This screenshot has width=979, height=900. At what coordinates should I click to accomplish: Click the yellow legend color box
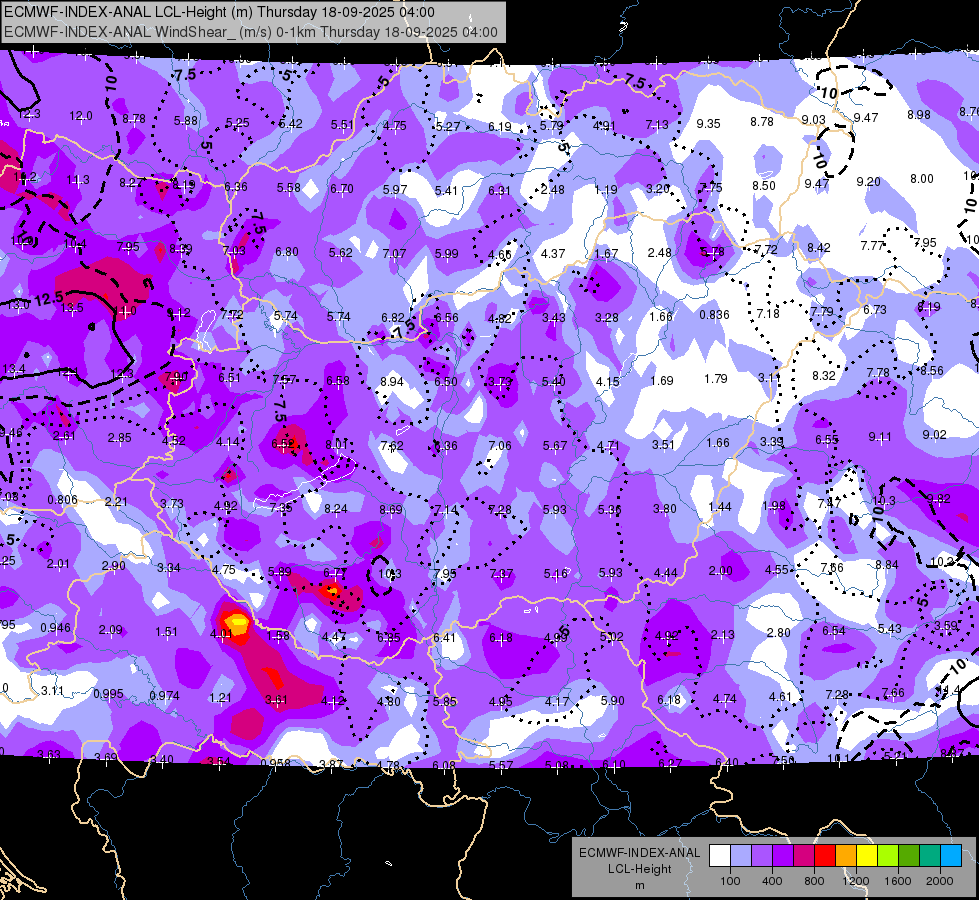867,855
